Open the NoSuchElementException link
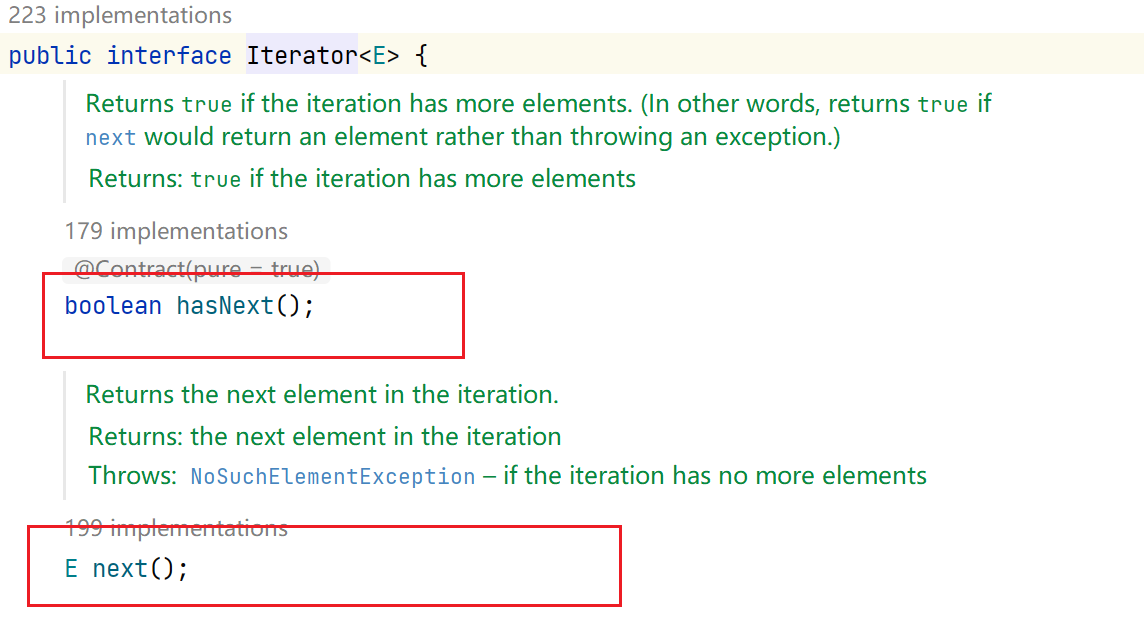 (332, 476)
